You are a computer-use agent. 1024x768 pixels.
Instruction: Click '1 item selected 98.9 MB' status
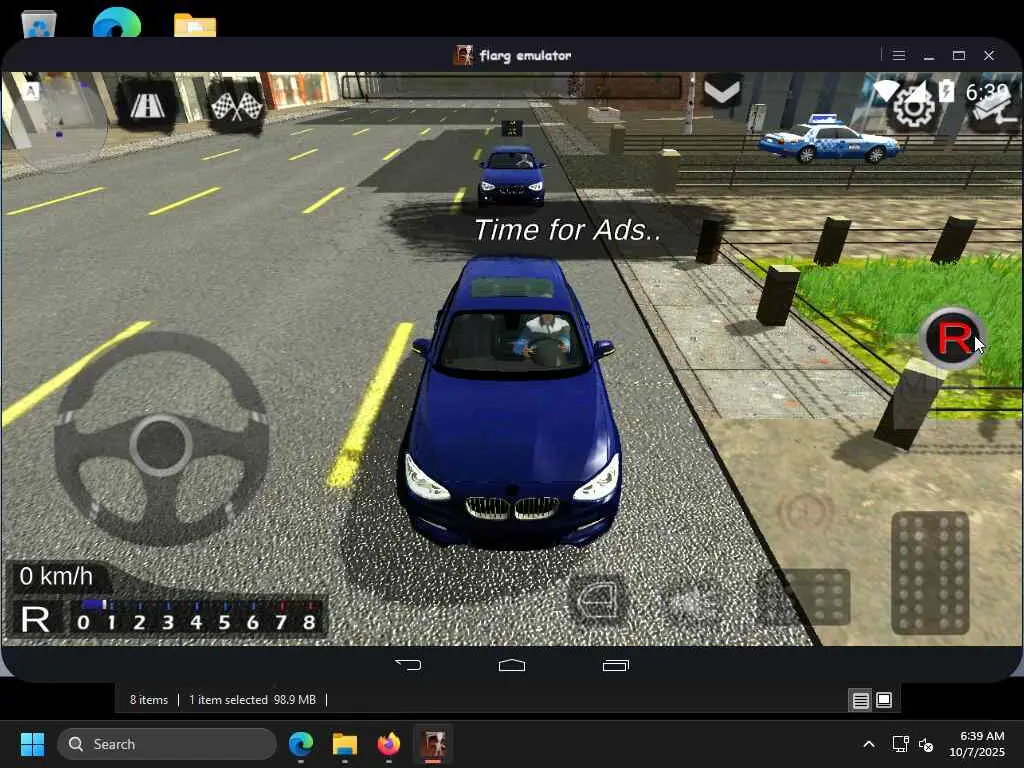click(x=252, y=700)
